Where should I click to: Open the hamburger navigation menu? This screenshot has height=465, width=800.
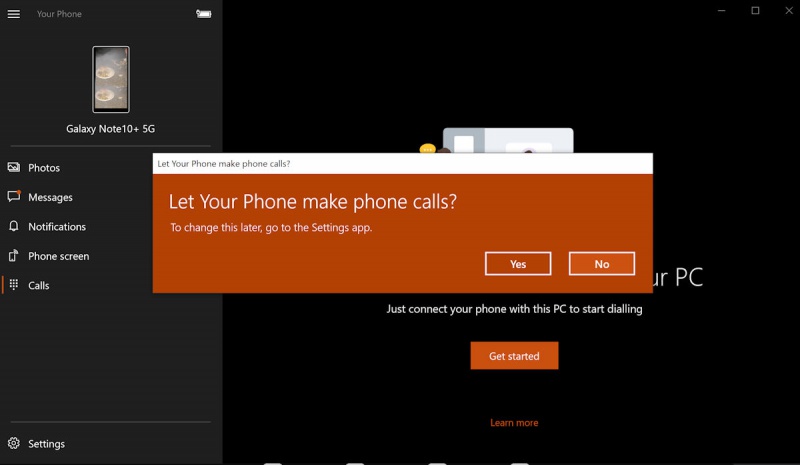coord(14,14)
